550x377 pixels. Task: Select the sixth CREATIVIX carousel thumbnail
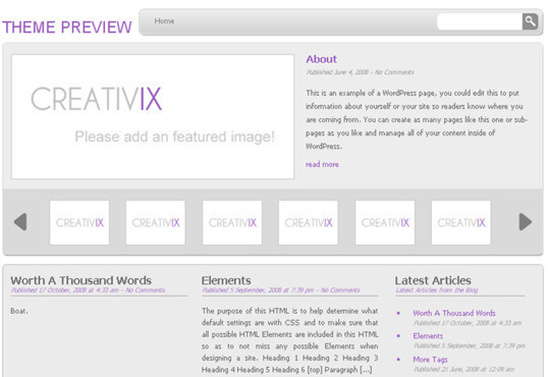[x=461, y=222]
